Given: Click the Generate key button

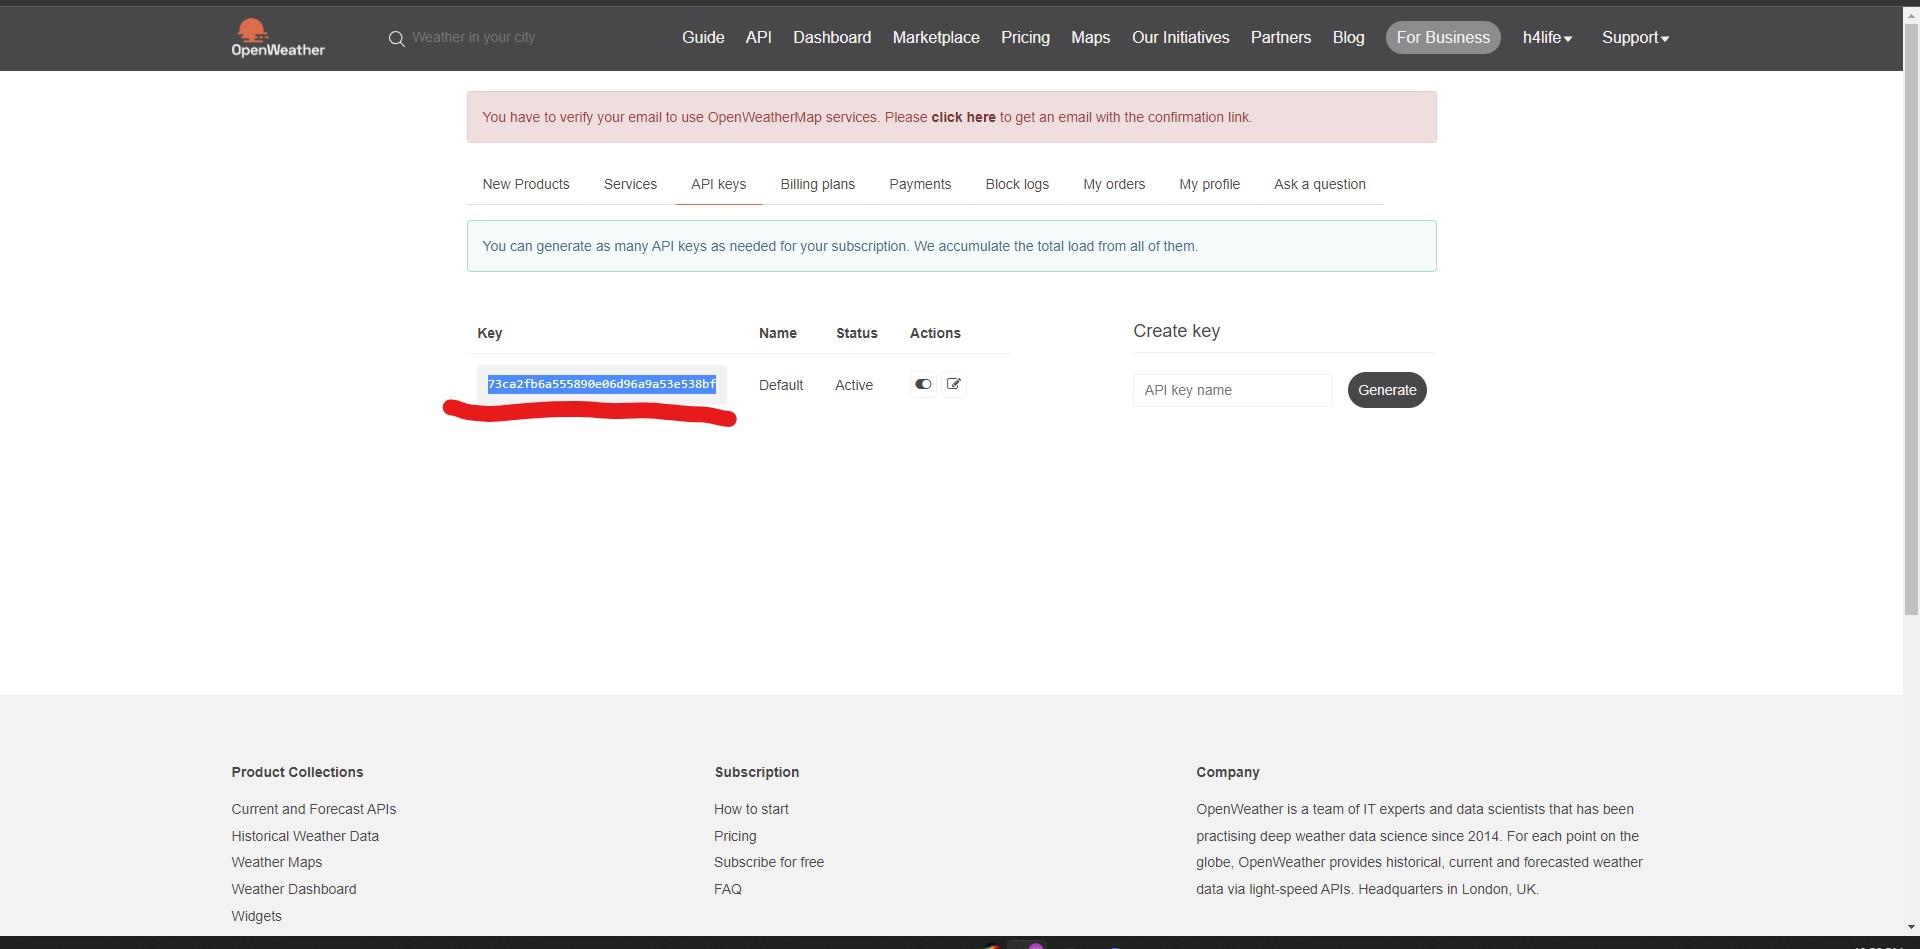Looking at the screenshot, I should click(x=1387, y=390).
